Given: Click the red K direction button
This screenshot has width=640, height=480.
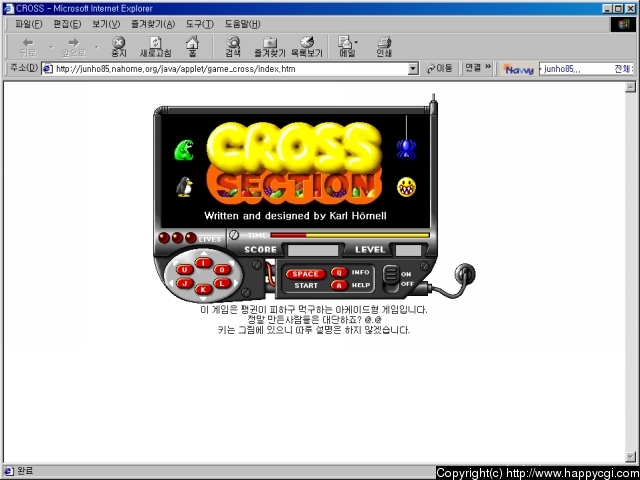Looking at the screenshot, I should click(203, 289).
